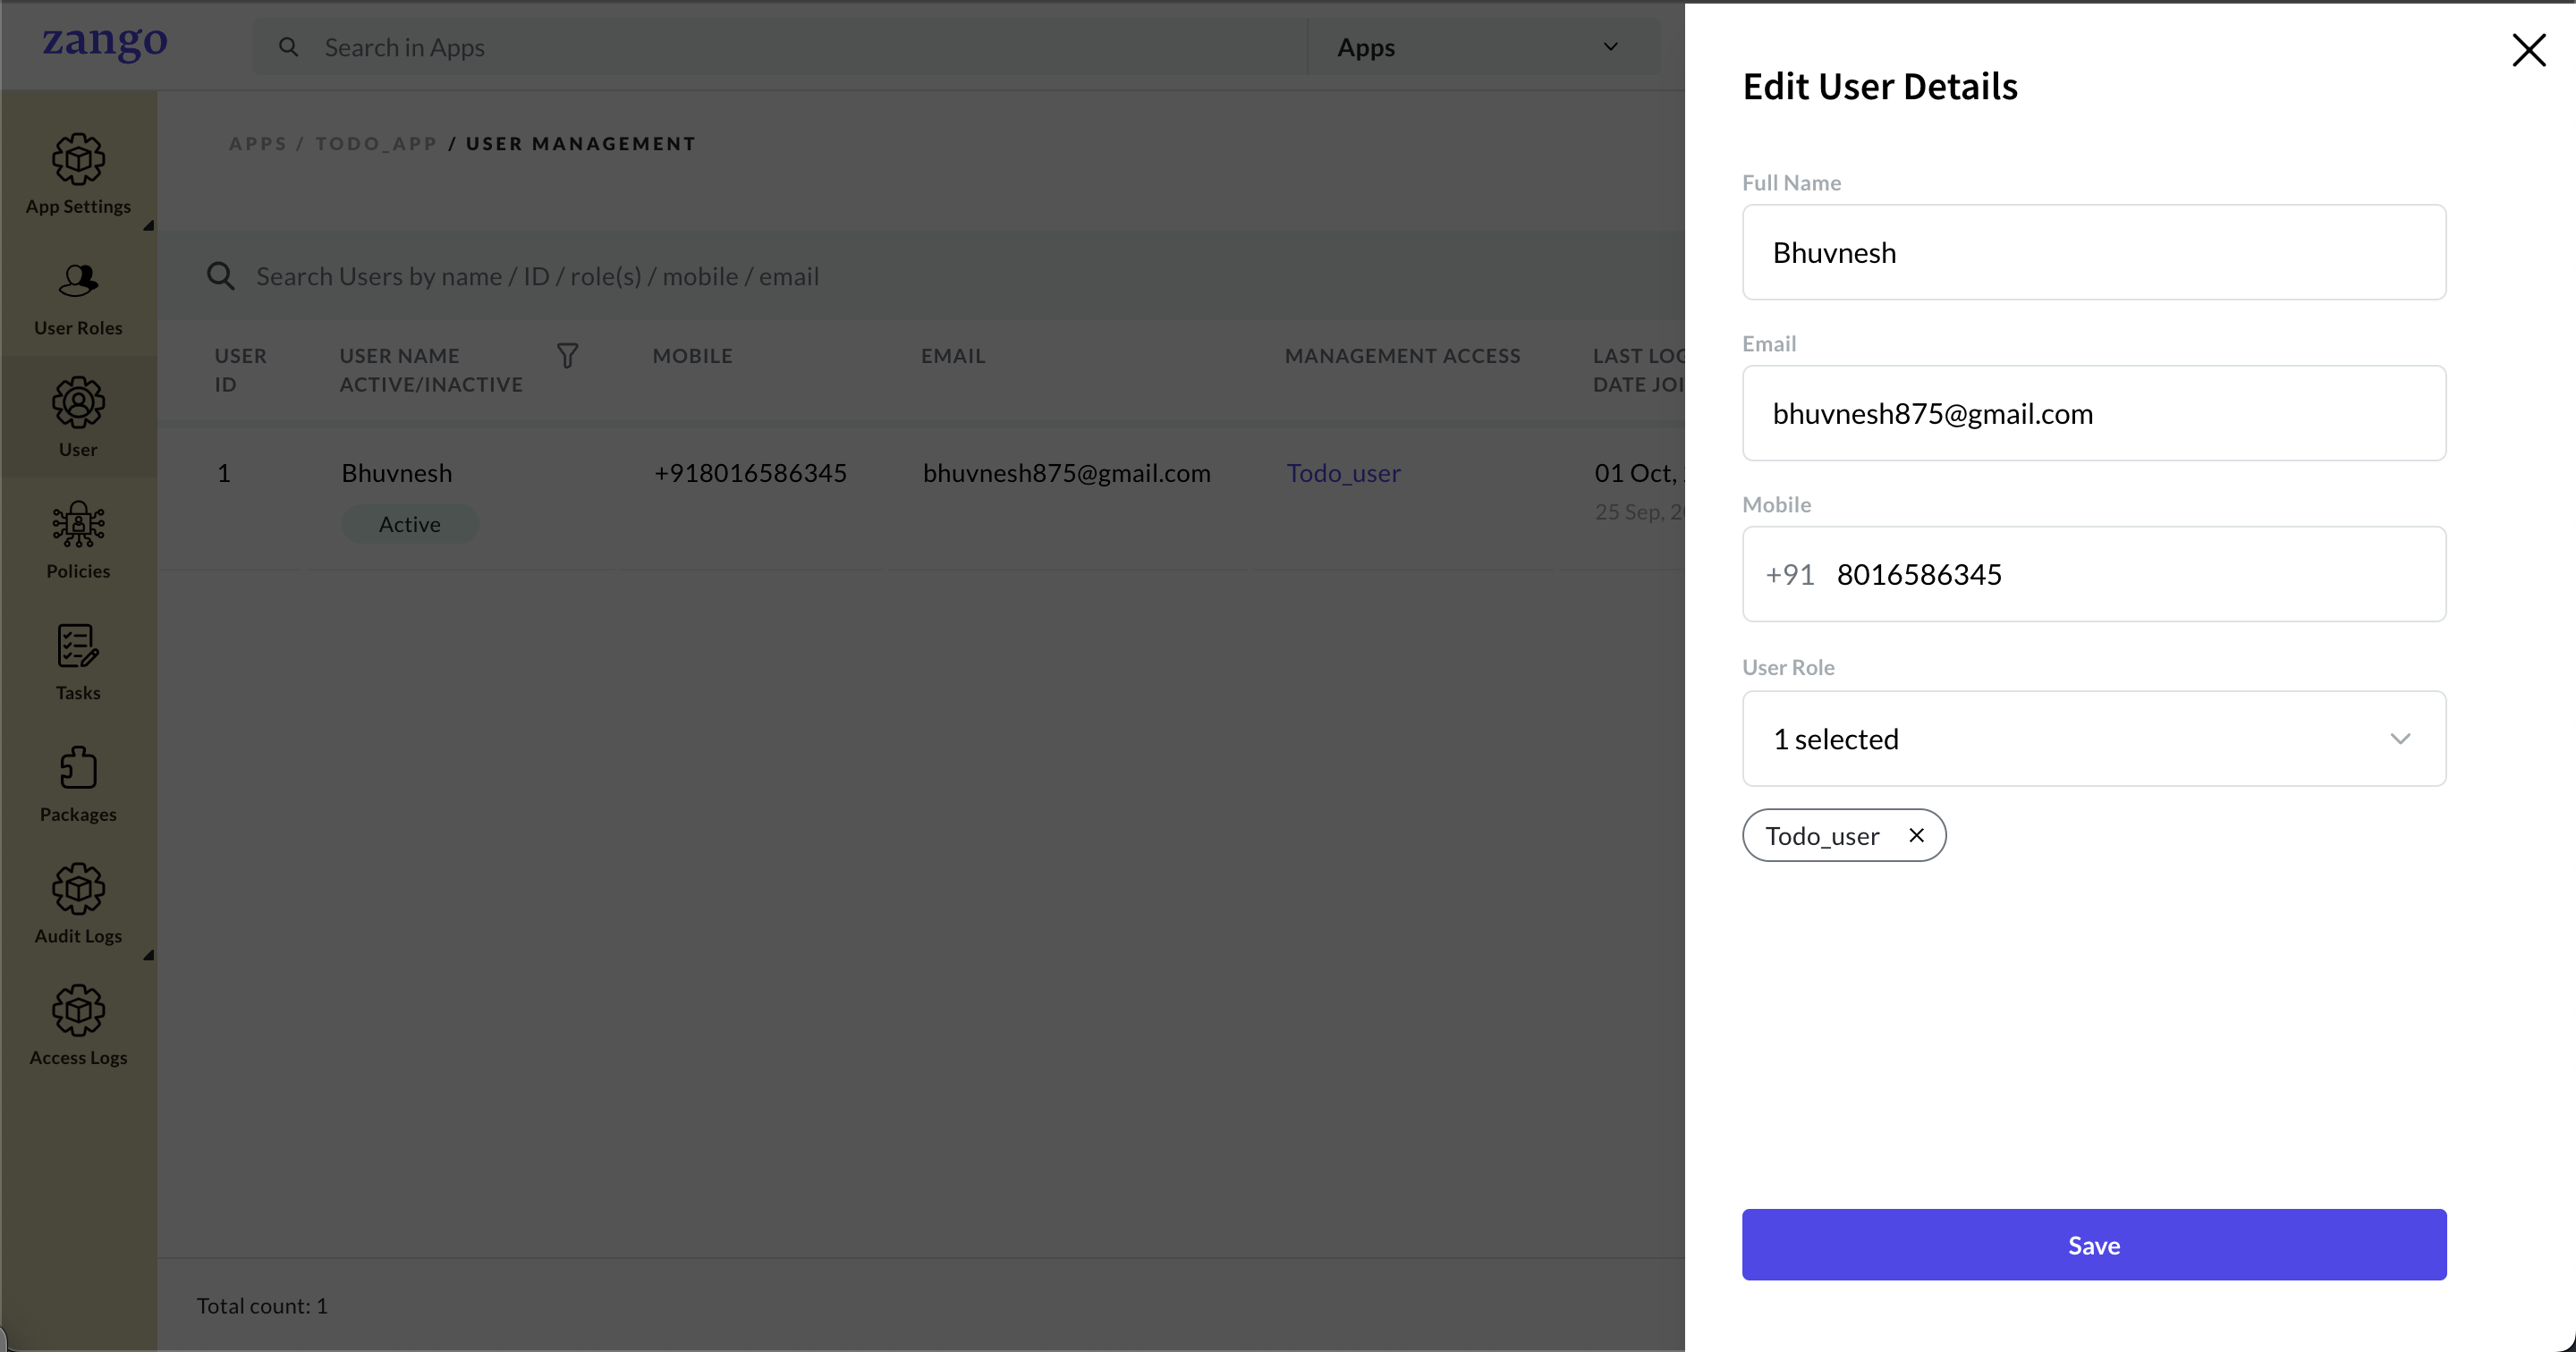
Task: Click the filter icon beside User Name column
Action: tap(567, 355)
